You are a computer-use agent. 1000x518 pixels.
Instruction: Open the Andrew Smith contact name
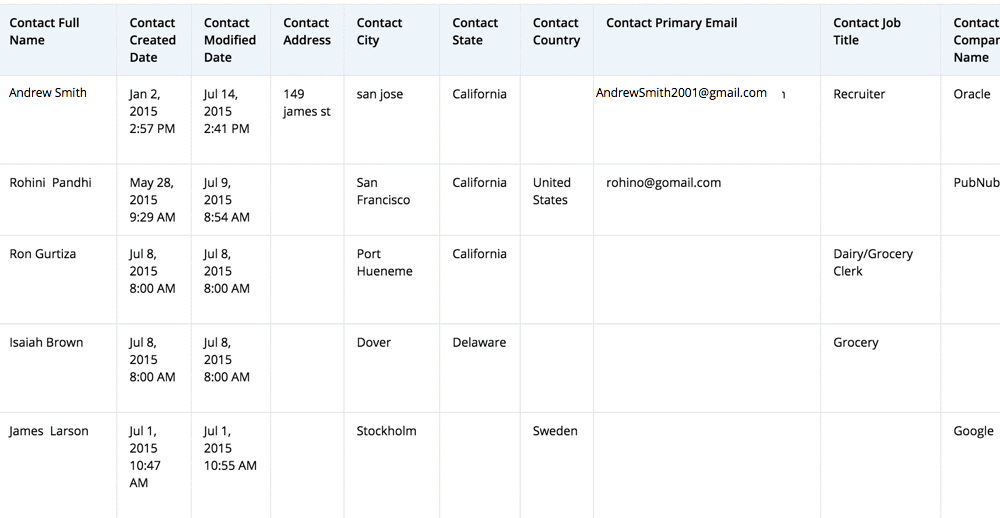48,93
